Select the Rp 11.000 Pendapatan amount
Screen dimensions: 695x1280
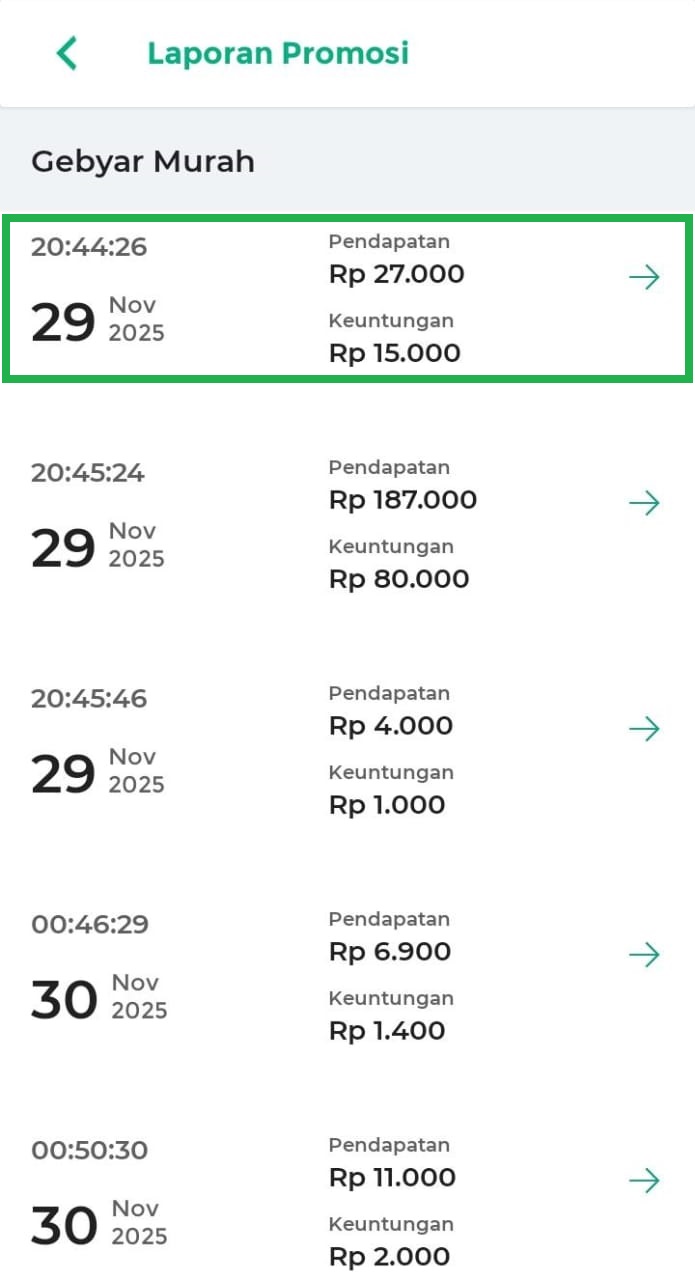coord(392,1178)
